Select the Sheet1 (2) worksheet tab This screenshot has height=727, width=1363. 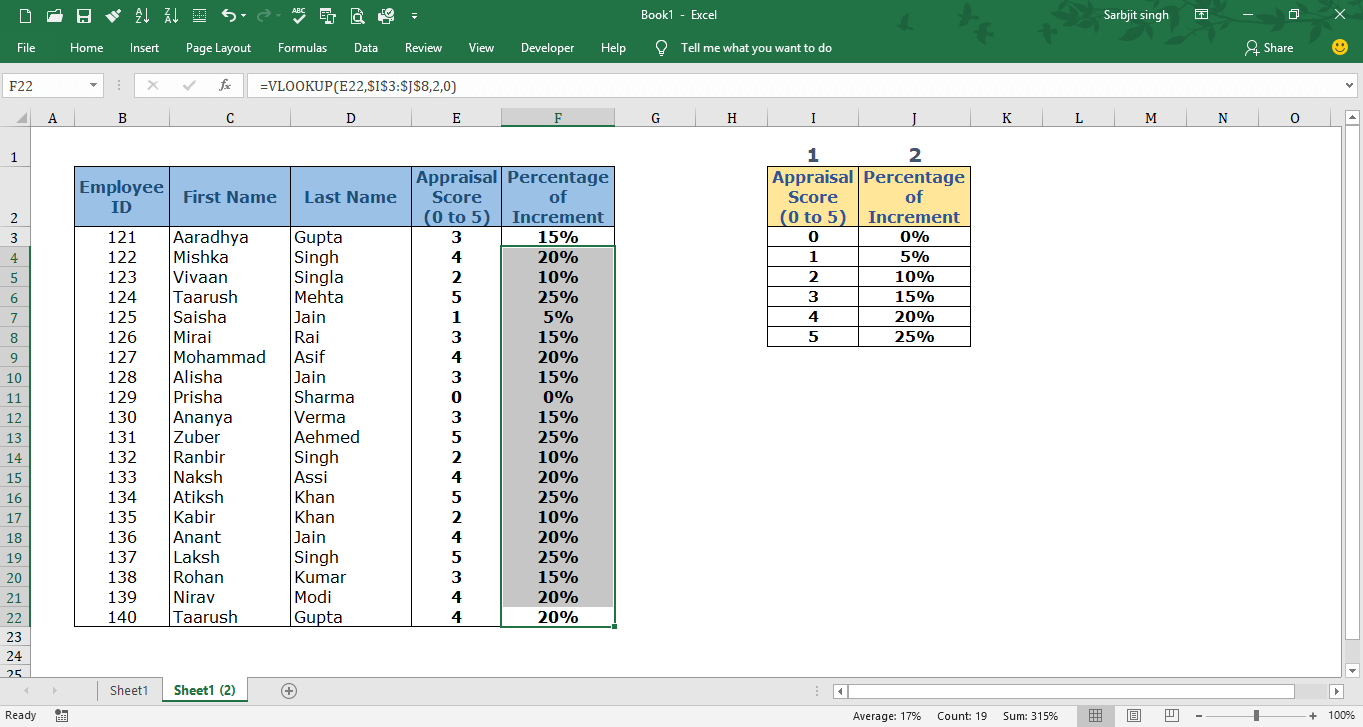tap(204, 690)
